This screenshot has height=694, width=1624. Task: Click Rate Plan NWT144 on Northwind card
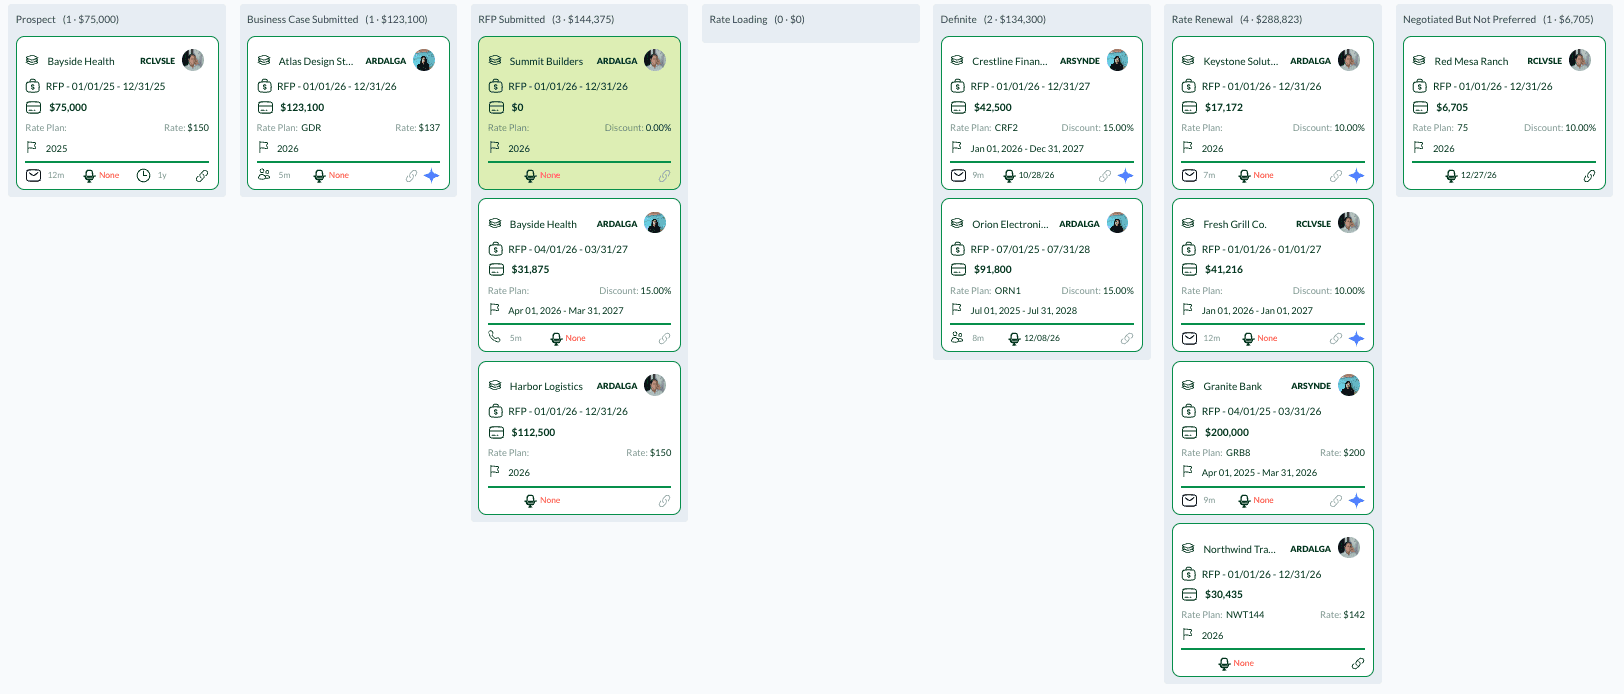point(1223,615)
